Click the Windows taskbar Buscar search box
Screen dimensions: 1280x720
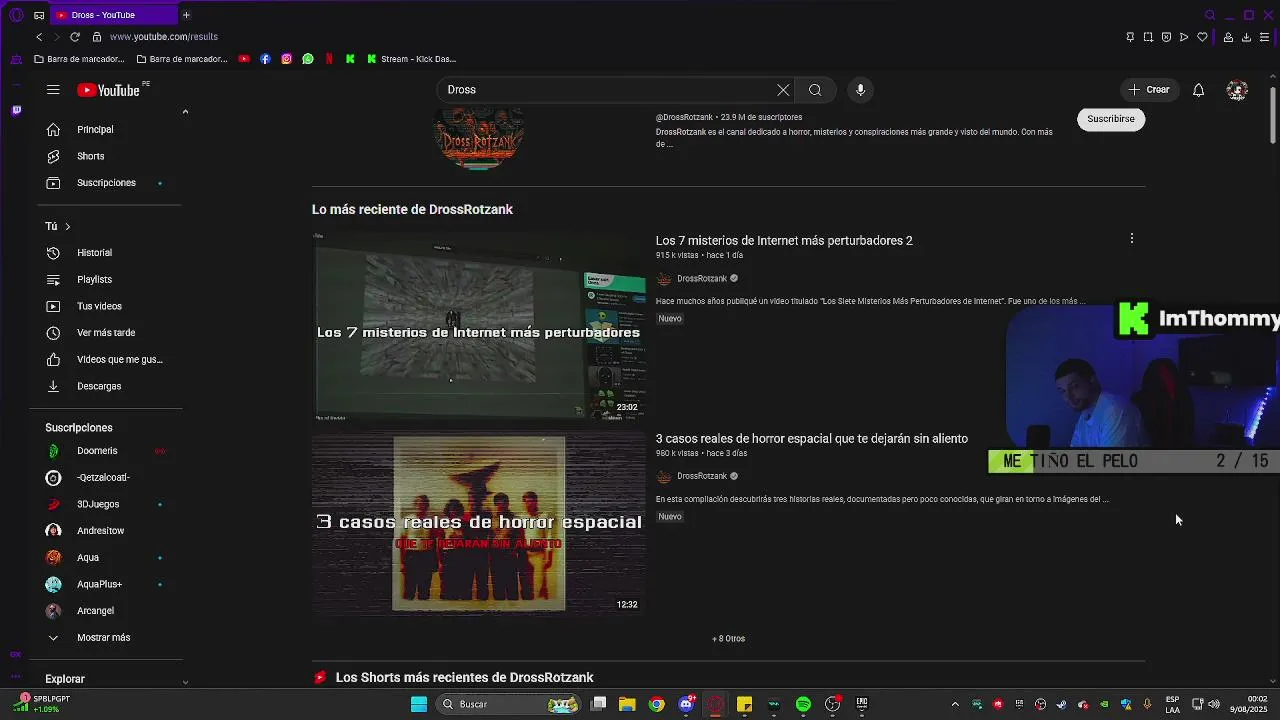tap(510, 704)
